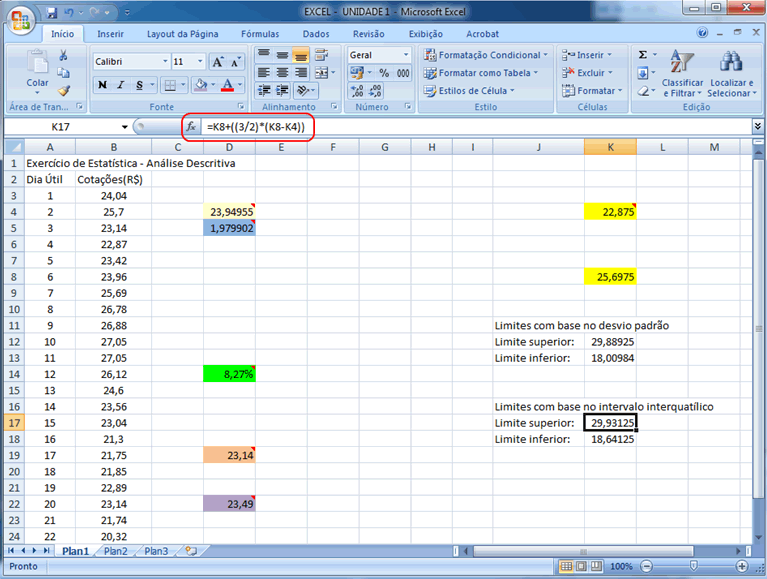Screen dimensions: 767x579
Task: Click Formatação Condicional button
Action: point(484,55)
